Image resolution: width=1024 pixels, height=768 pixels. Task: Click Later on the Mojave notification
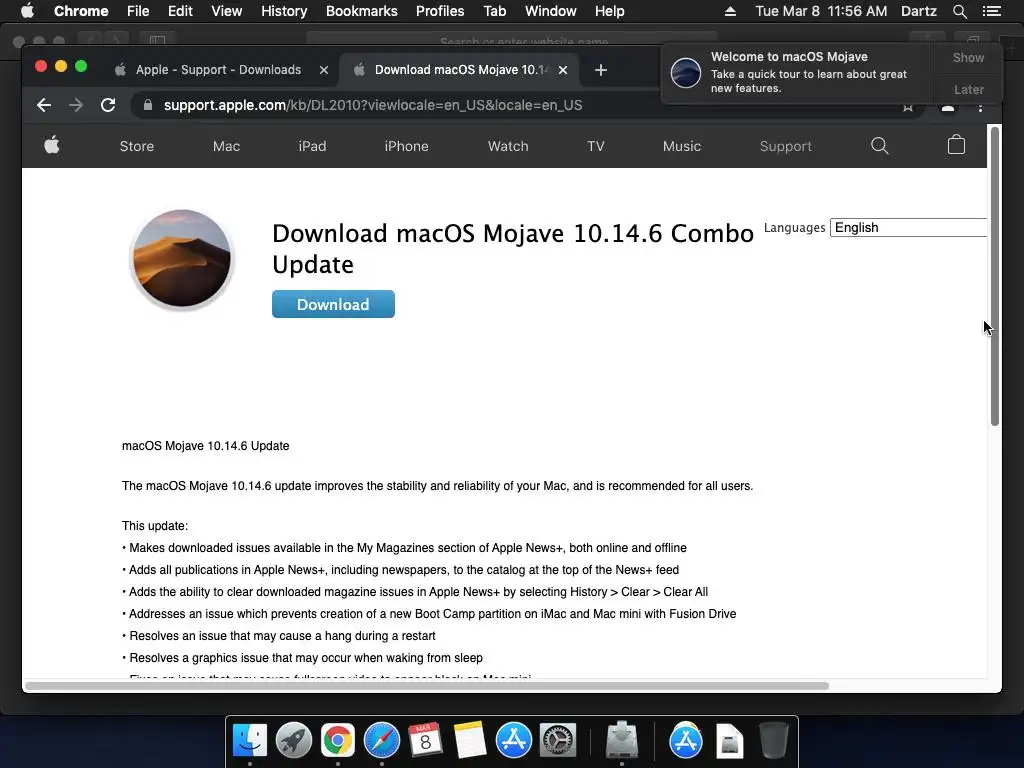[x=968, y=89]
